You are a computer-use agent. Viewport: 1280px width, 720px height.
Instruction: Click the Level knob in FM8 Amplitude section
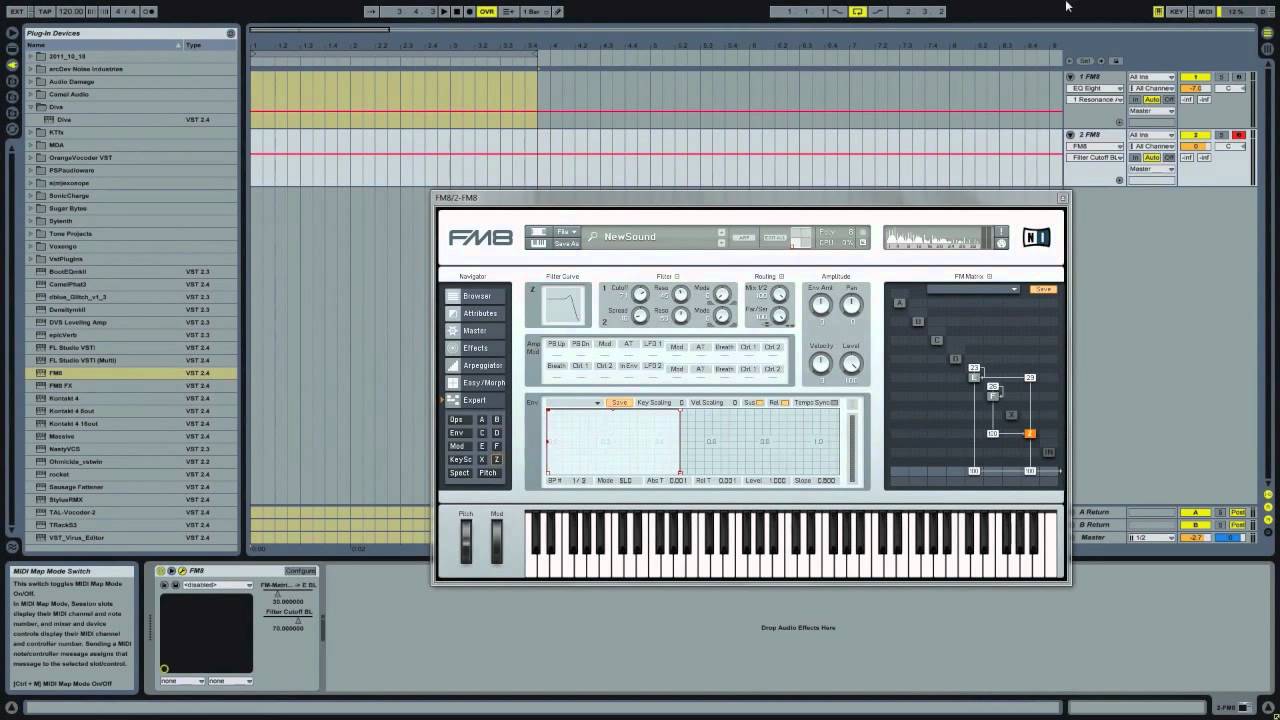[x=852, y=364]
